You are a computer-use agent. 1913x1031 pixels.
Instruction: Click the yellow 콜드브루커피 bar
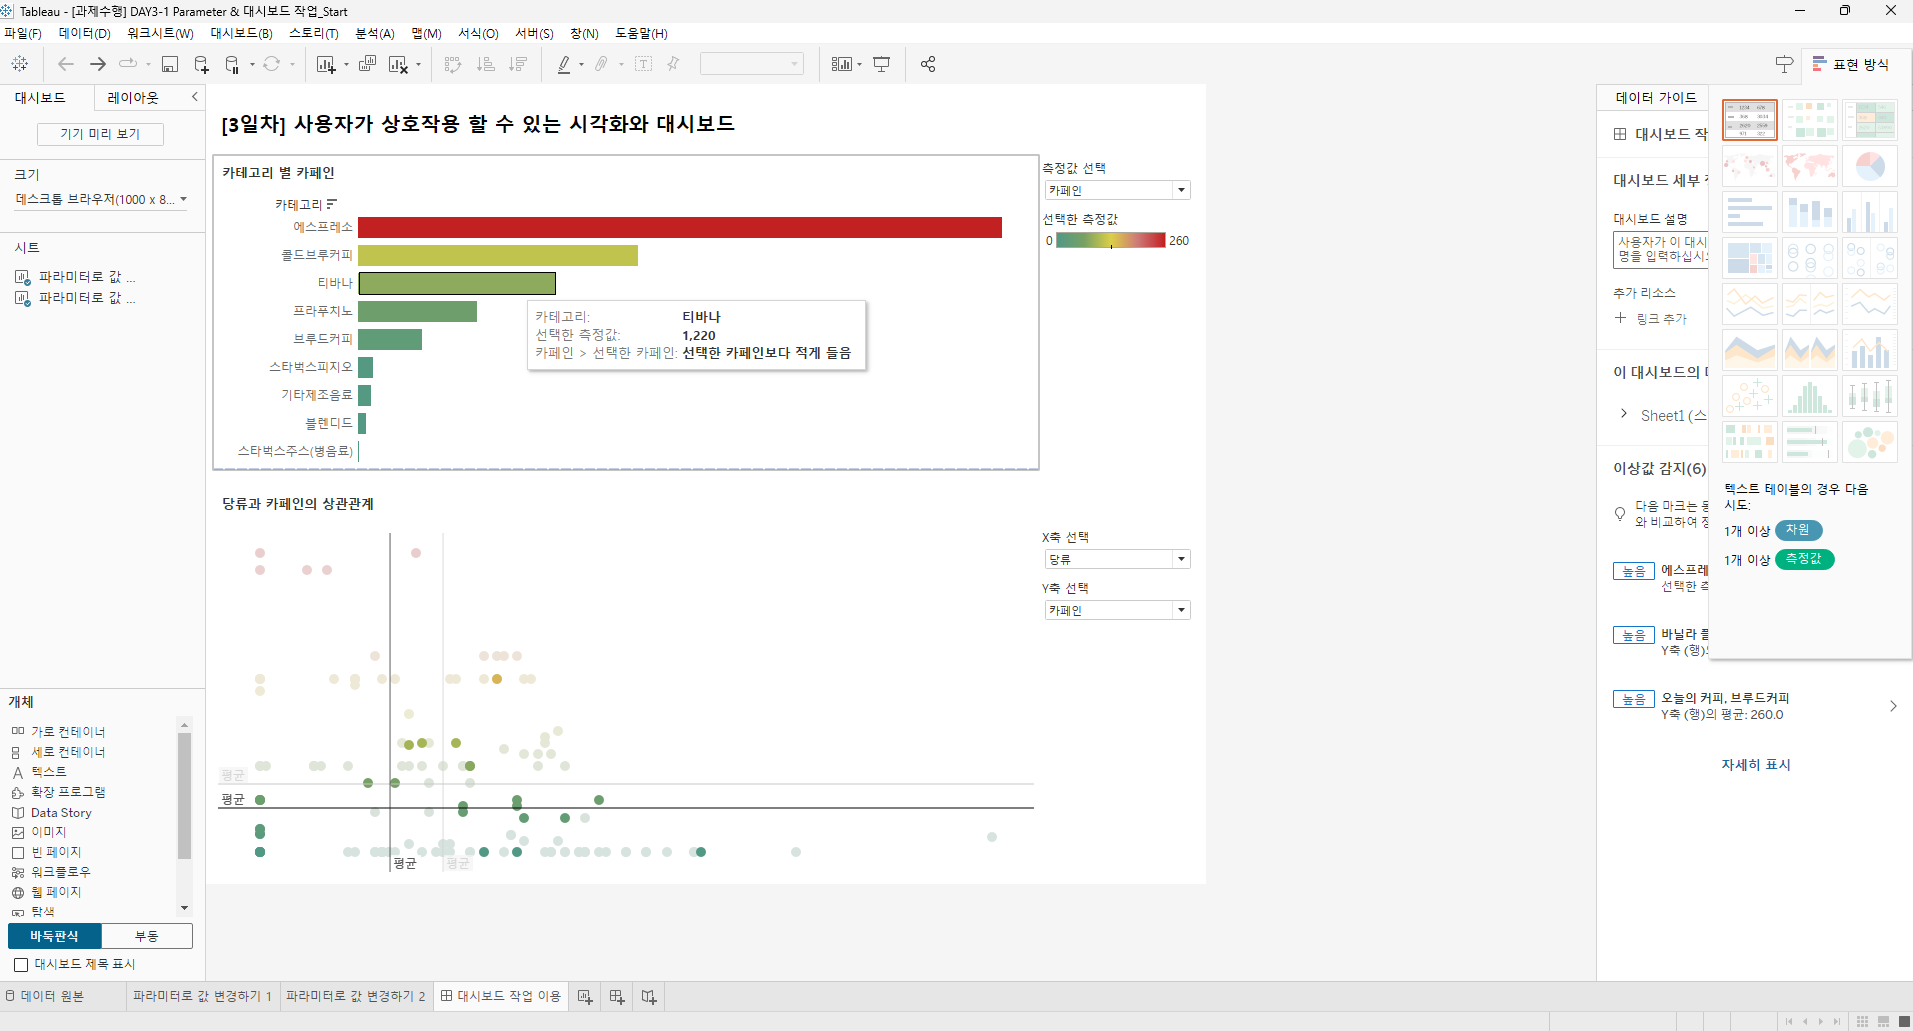[498, 255]
